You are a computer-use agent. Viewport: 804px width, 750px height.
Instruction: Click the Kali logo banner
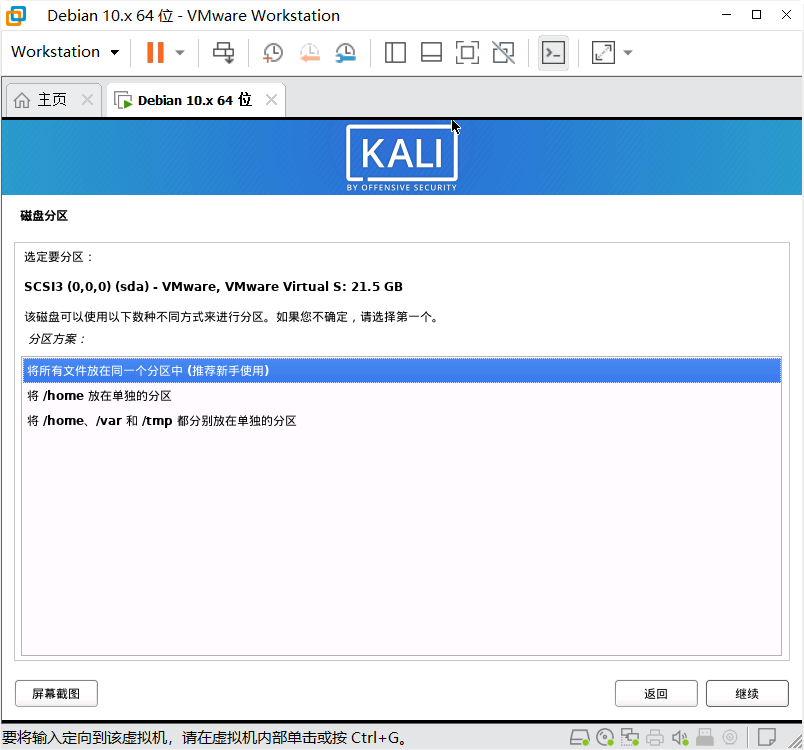pyautogui.click(x=401, y=158)
